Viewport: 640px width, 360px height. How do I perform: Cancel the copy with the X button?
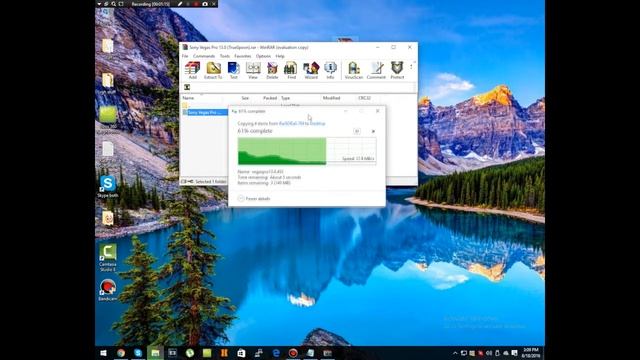(x=373, y=131)
